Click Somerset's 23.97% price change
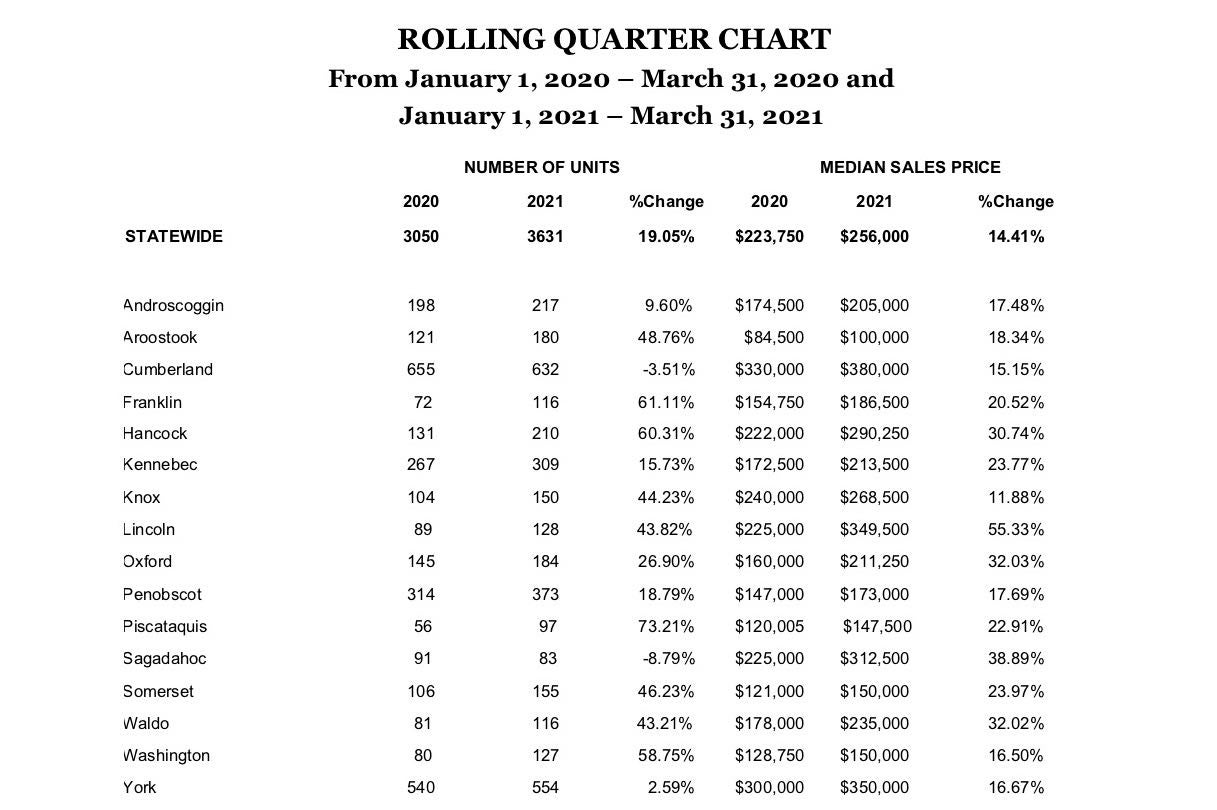 [1016, 692]
